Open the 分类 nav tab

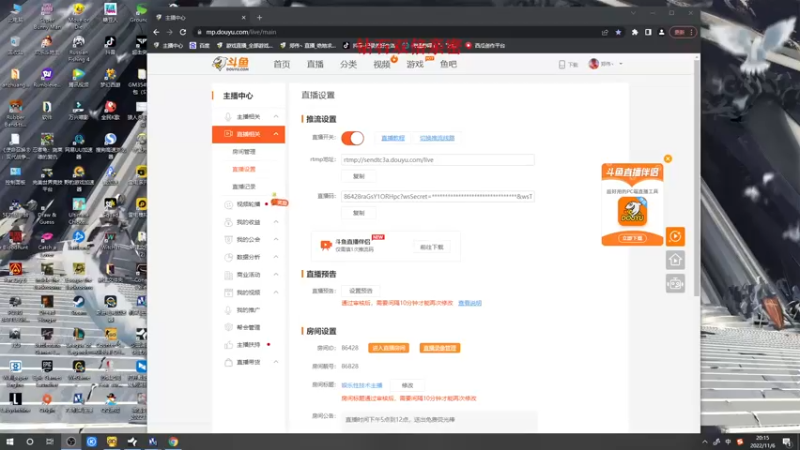[348, 64]
